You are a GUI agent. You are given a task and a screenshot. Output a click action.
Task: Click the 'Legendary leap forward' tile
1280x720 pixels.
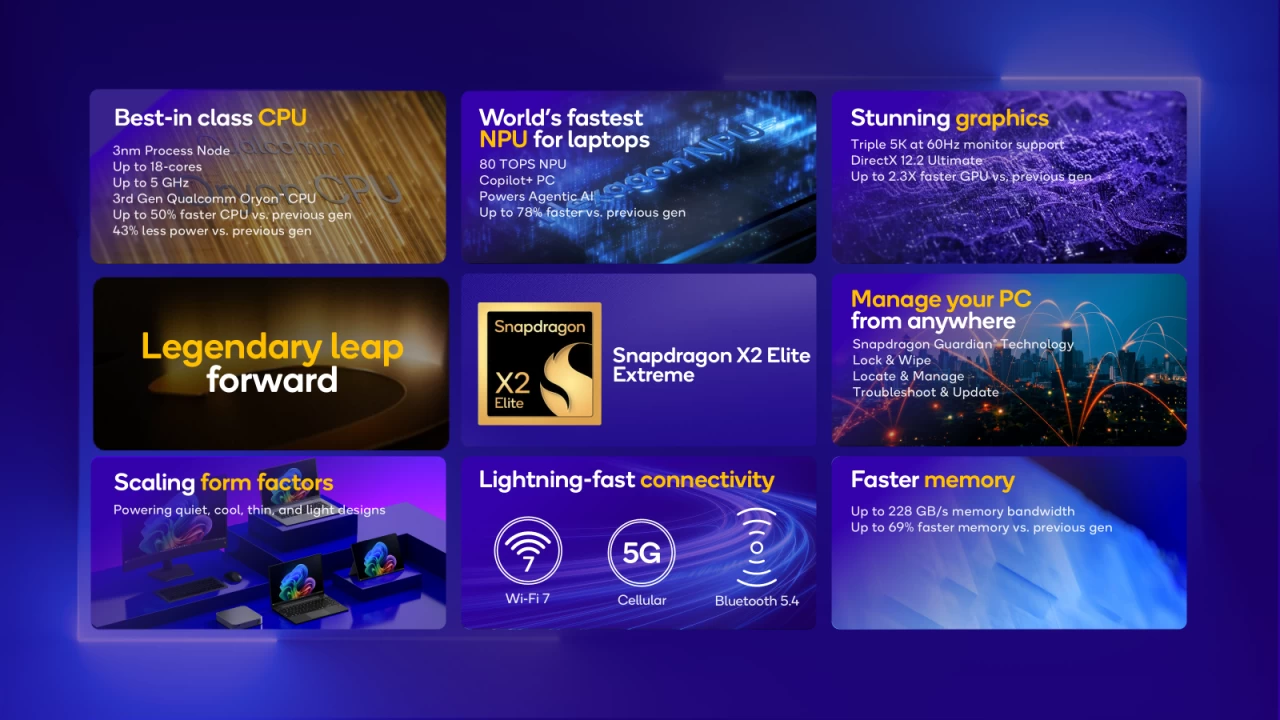tap(271, 363)
